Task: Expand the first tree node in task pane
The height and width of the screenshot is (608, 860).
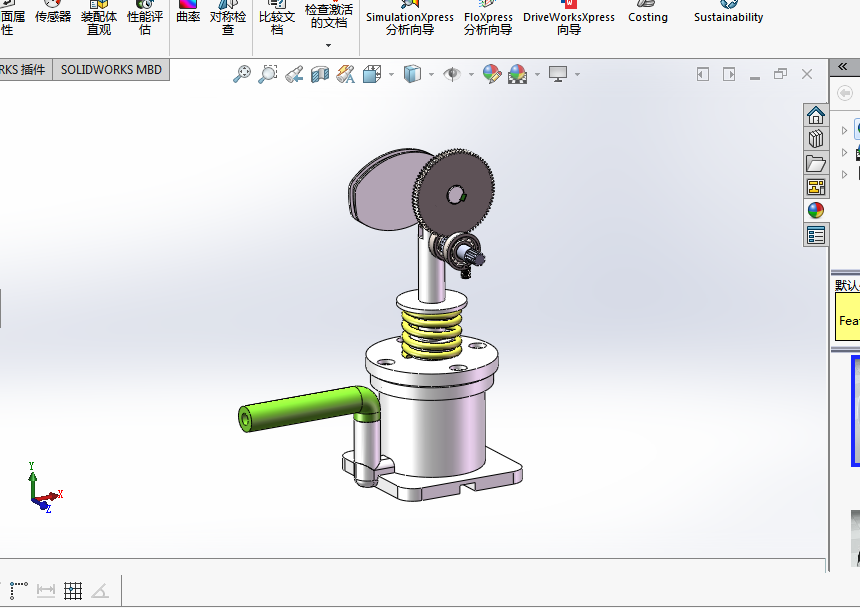Action: (x=845, y=130)
